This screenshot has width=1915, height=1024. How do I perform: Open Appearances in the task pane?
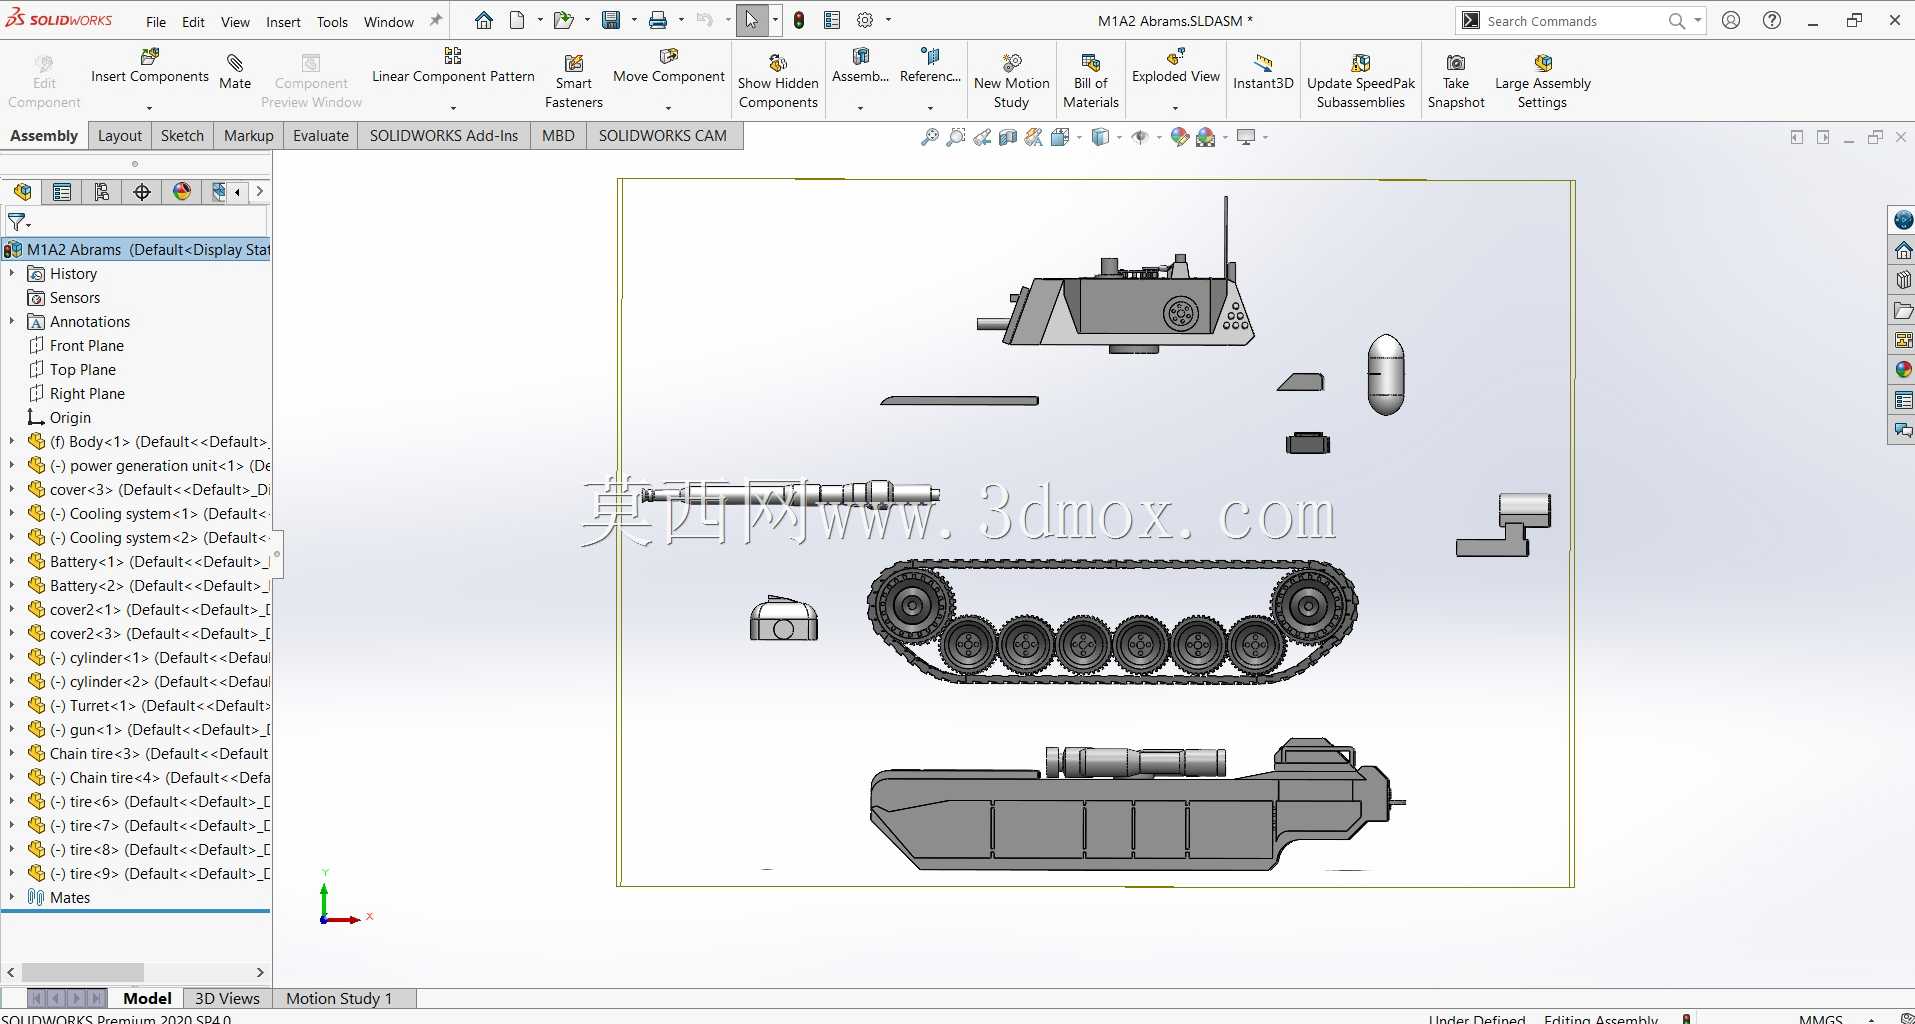tap(1903, 370)
